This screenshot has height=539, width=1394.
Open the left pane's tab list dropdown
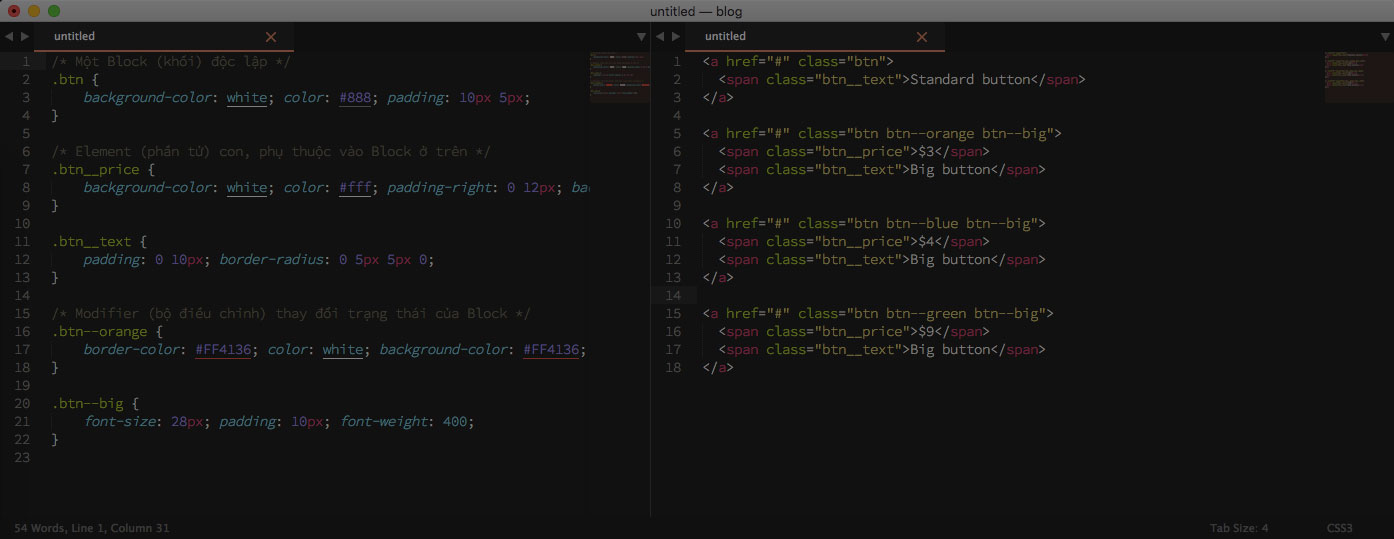(x=641, y=37)
